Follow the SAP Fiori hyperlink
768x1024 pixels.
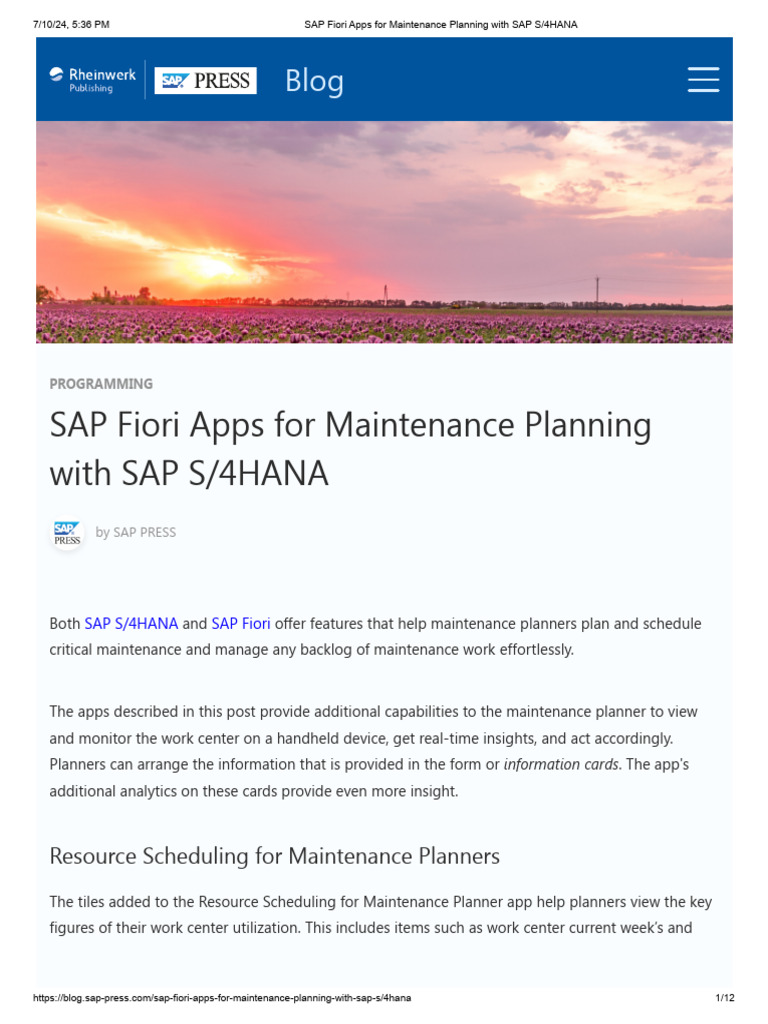point(241,624)
